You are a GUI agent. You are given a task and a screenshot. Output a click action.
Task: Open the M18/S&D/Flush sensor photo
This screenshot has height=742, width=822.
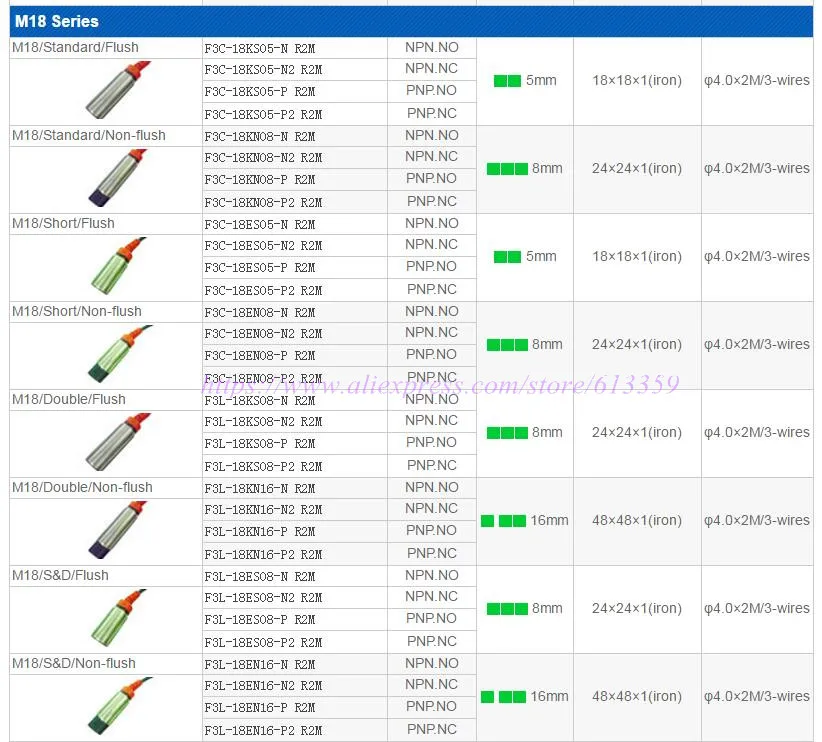point(118,618)
